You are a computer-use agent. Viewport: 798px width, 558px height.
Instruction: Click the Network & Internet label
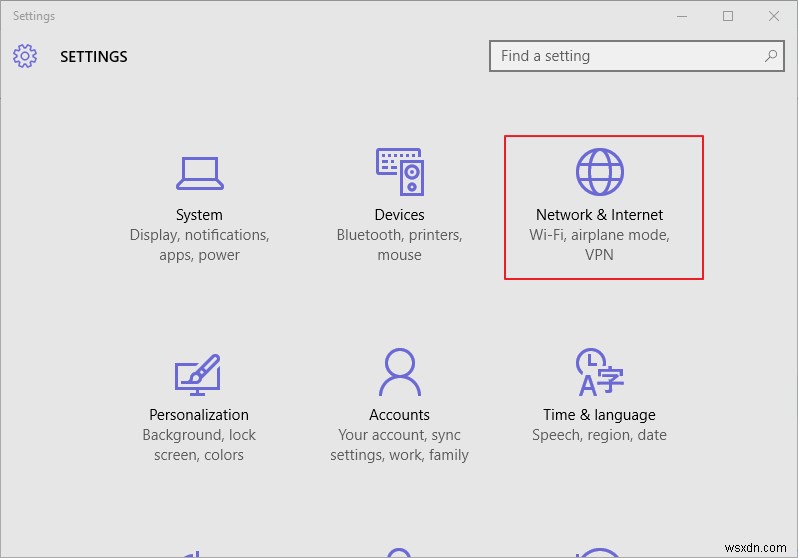pos(600,215)
